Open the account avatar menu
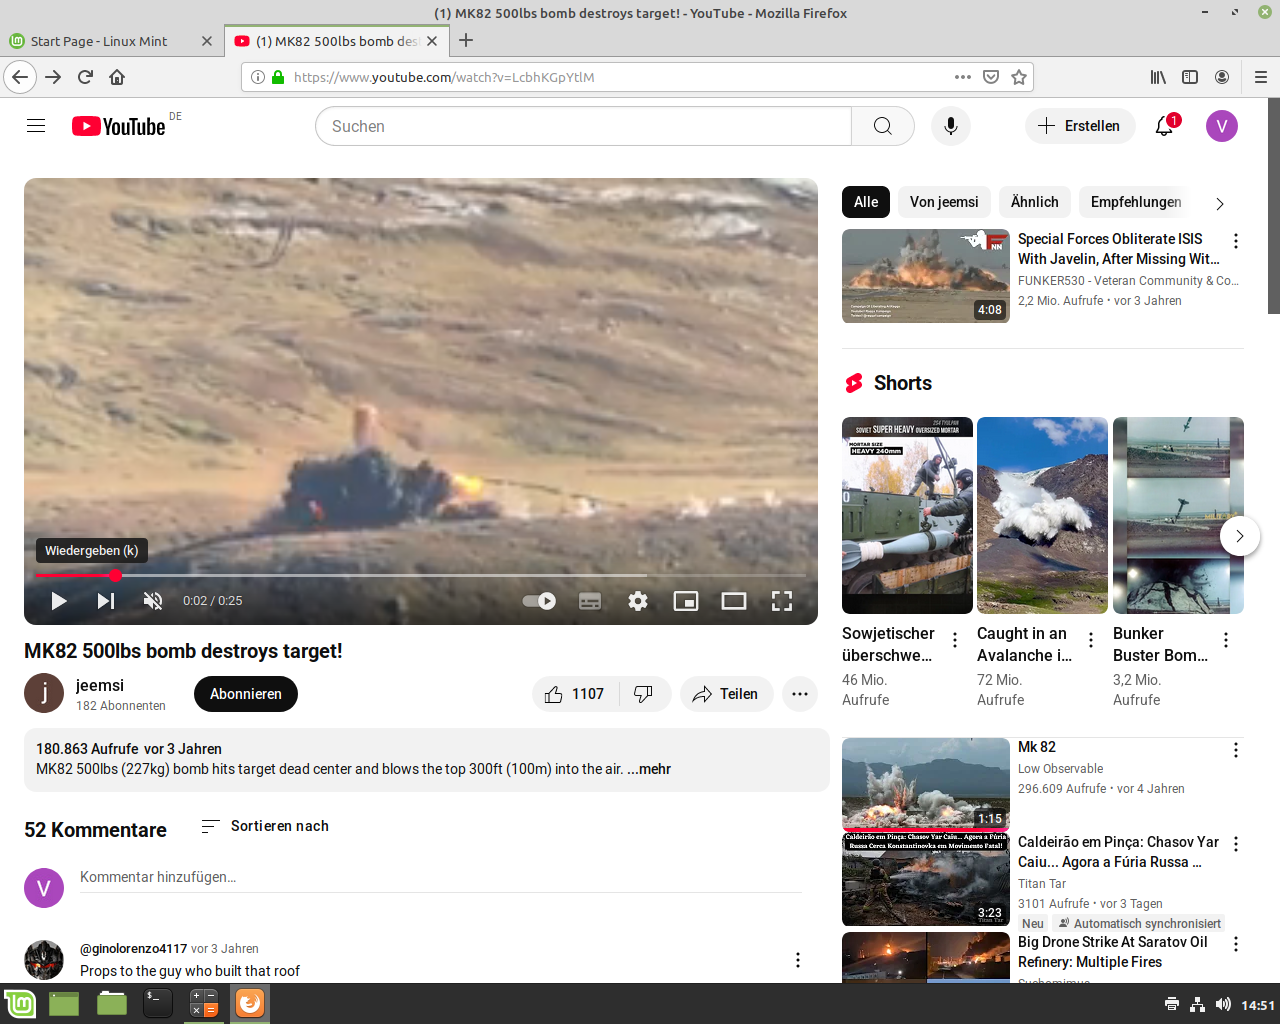This screenshot has height=1024, width=1280. click(1222, 126)
